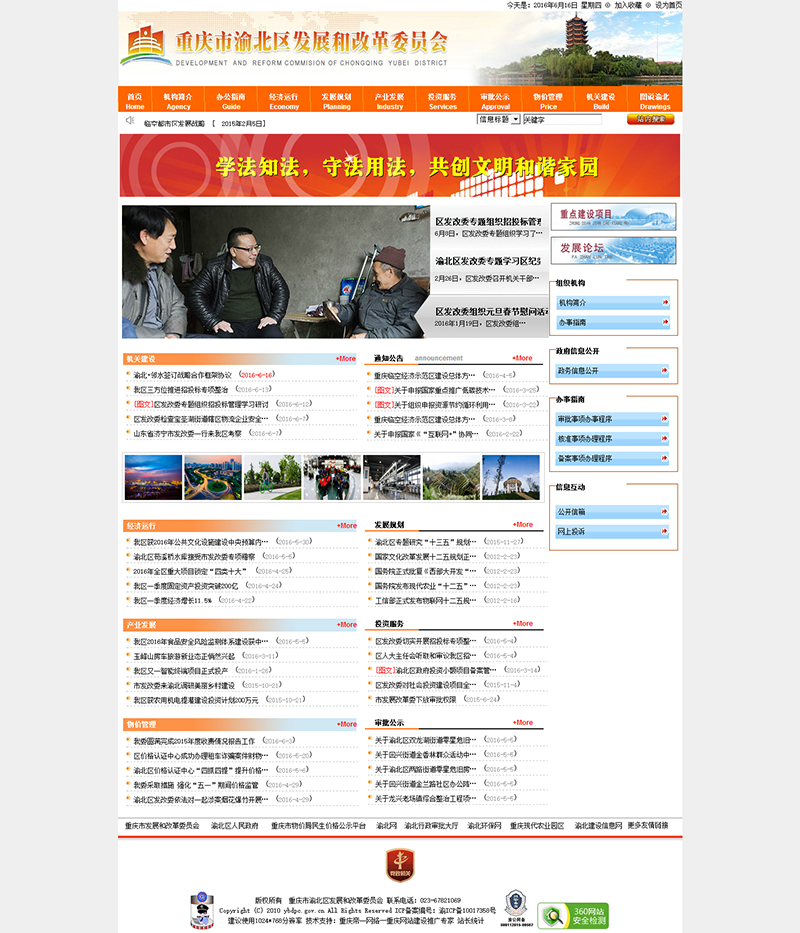Click the red party-government shield icon in footer
Viewport: 800px width, 933px height.
(x=400, y=865)
